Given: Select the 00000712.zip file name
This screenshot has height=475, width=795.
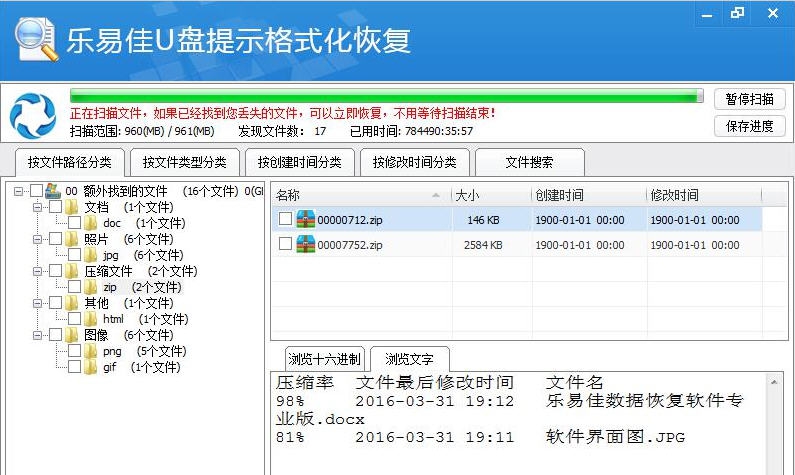Looking at the screenshot, I should tap(350, 220).
